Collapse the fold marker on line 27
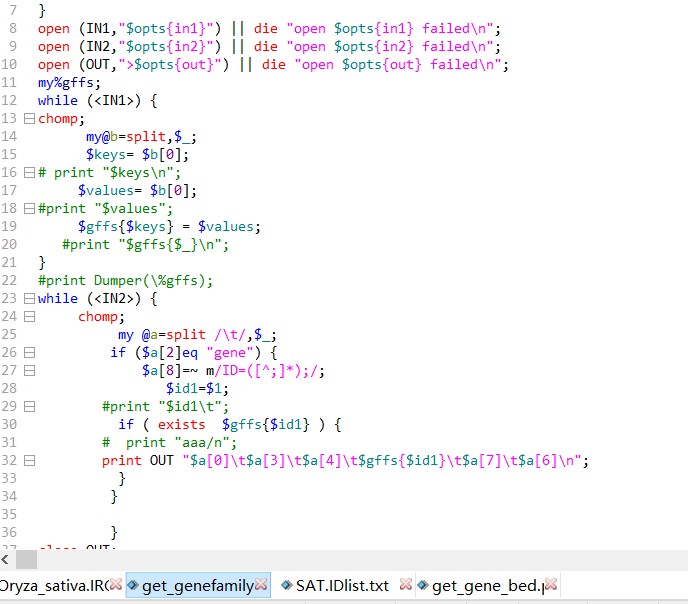Image resolution: width=688 pixels, height=604 pixels. 29,371
